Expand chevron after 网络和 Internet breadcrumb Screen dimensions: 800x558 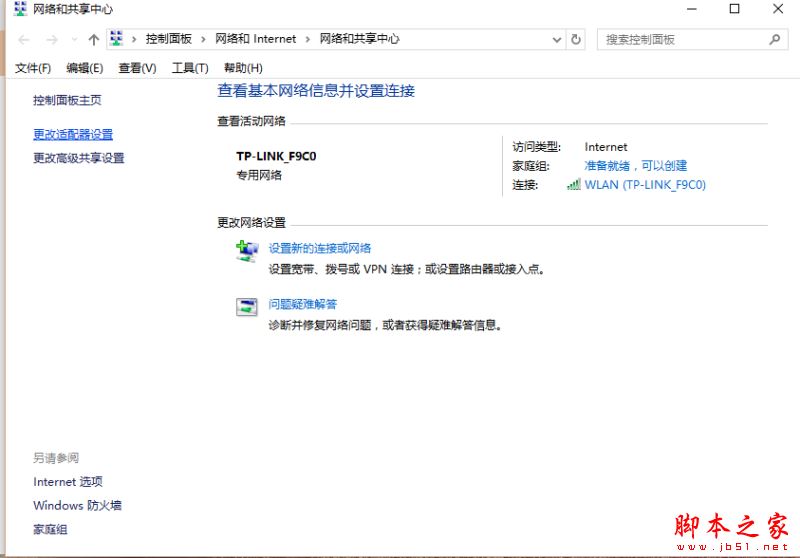point(308,39)
